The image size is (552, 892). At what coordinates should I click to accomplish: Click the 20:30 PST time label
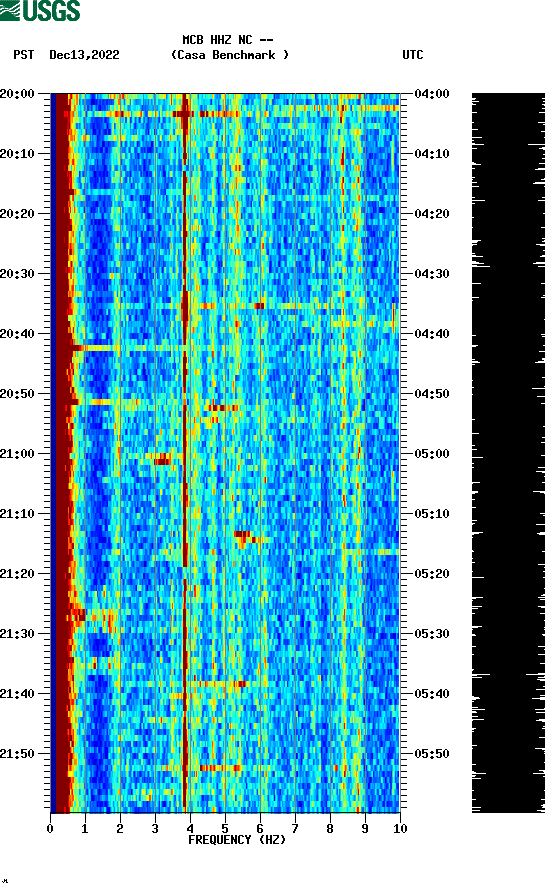coord(17,274)
